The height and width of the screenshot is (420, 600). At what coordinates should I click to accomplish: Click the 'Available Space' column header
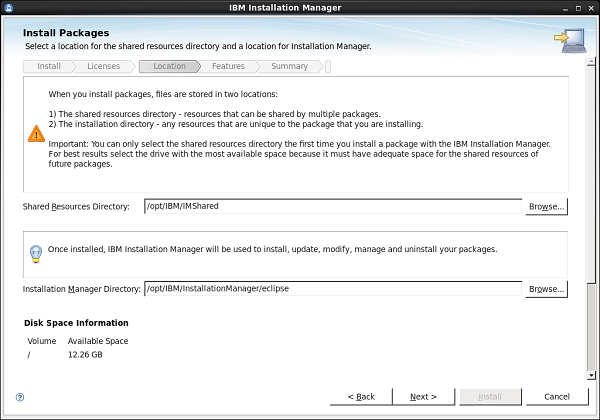[98, 341]
